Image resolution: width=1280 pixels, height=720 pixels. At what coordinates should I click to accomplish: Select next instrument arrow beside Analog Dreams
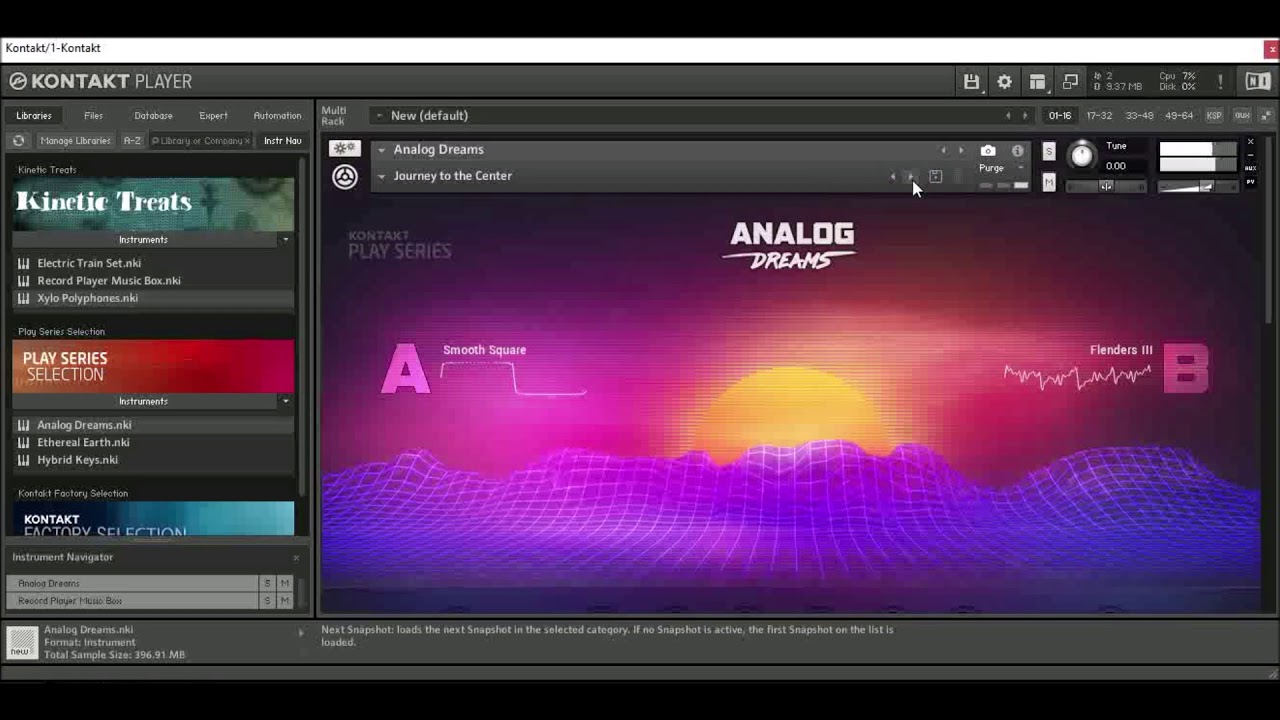[x=961, y=151]
